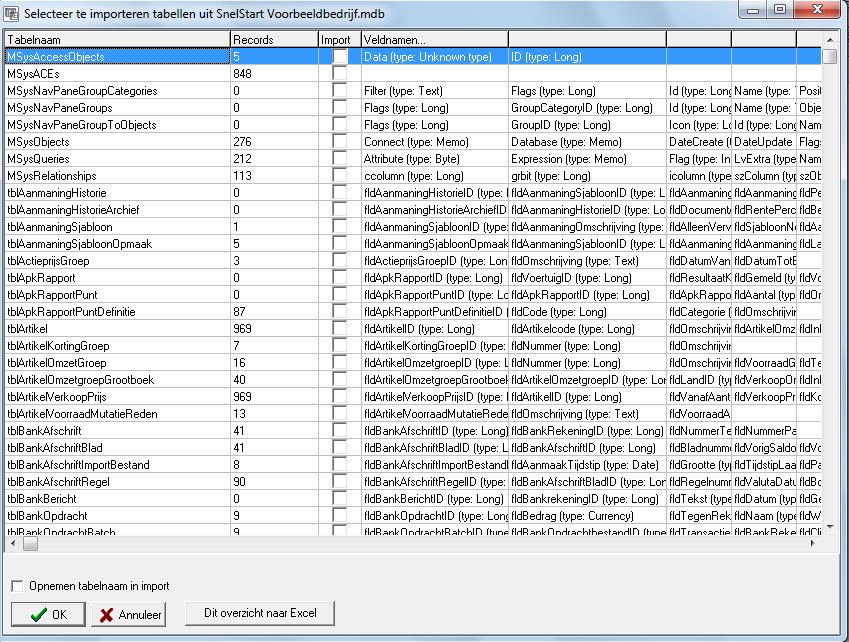Click the Records column header
This screenshot has width=849, height=642.
click(273, 40)
